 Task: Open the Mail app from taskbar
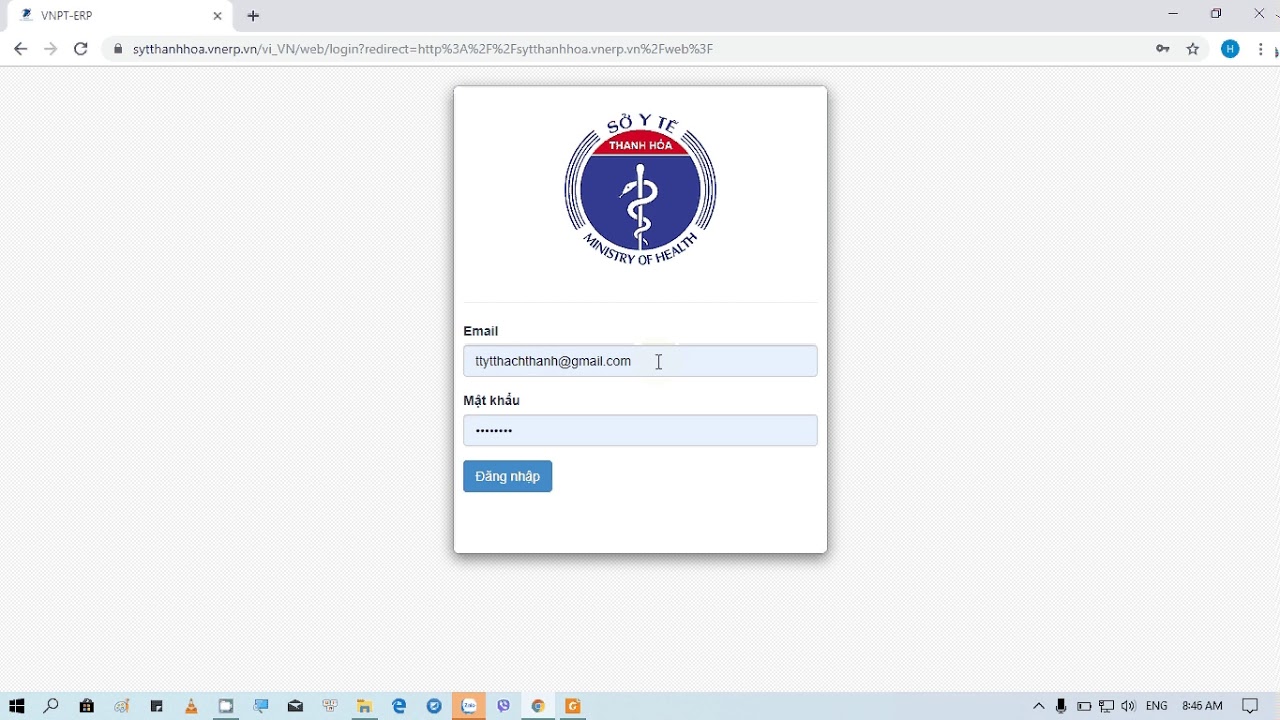pos(295,706)
